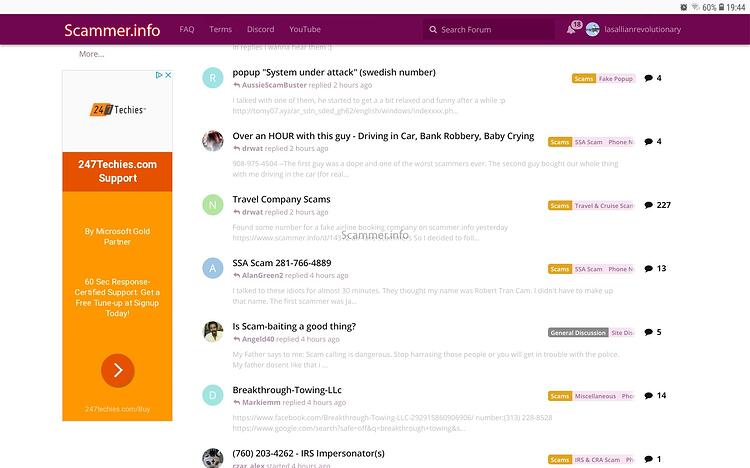Open Is Scam-baiting a good thing? thread
This screenshot has height=468, width=750.
point(294,326)
